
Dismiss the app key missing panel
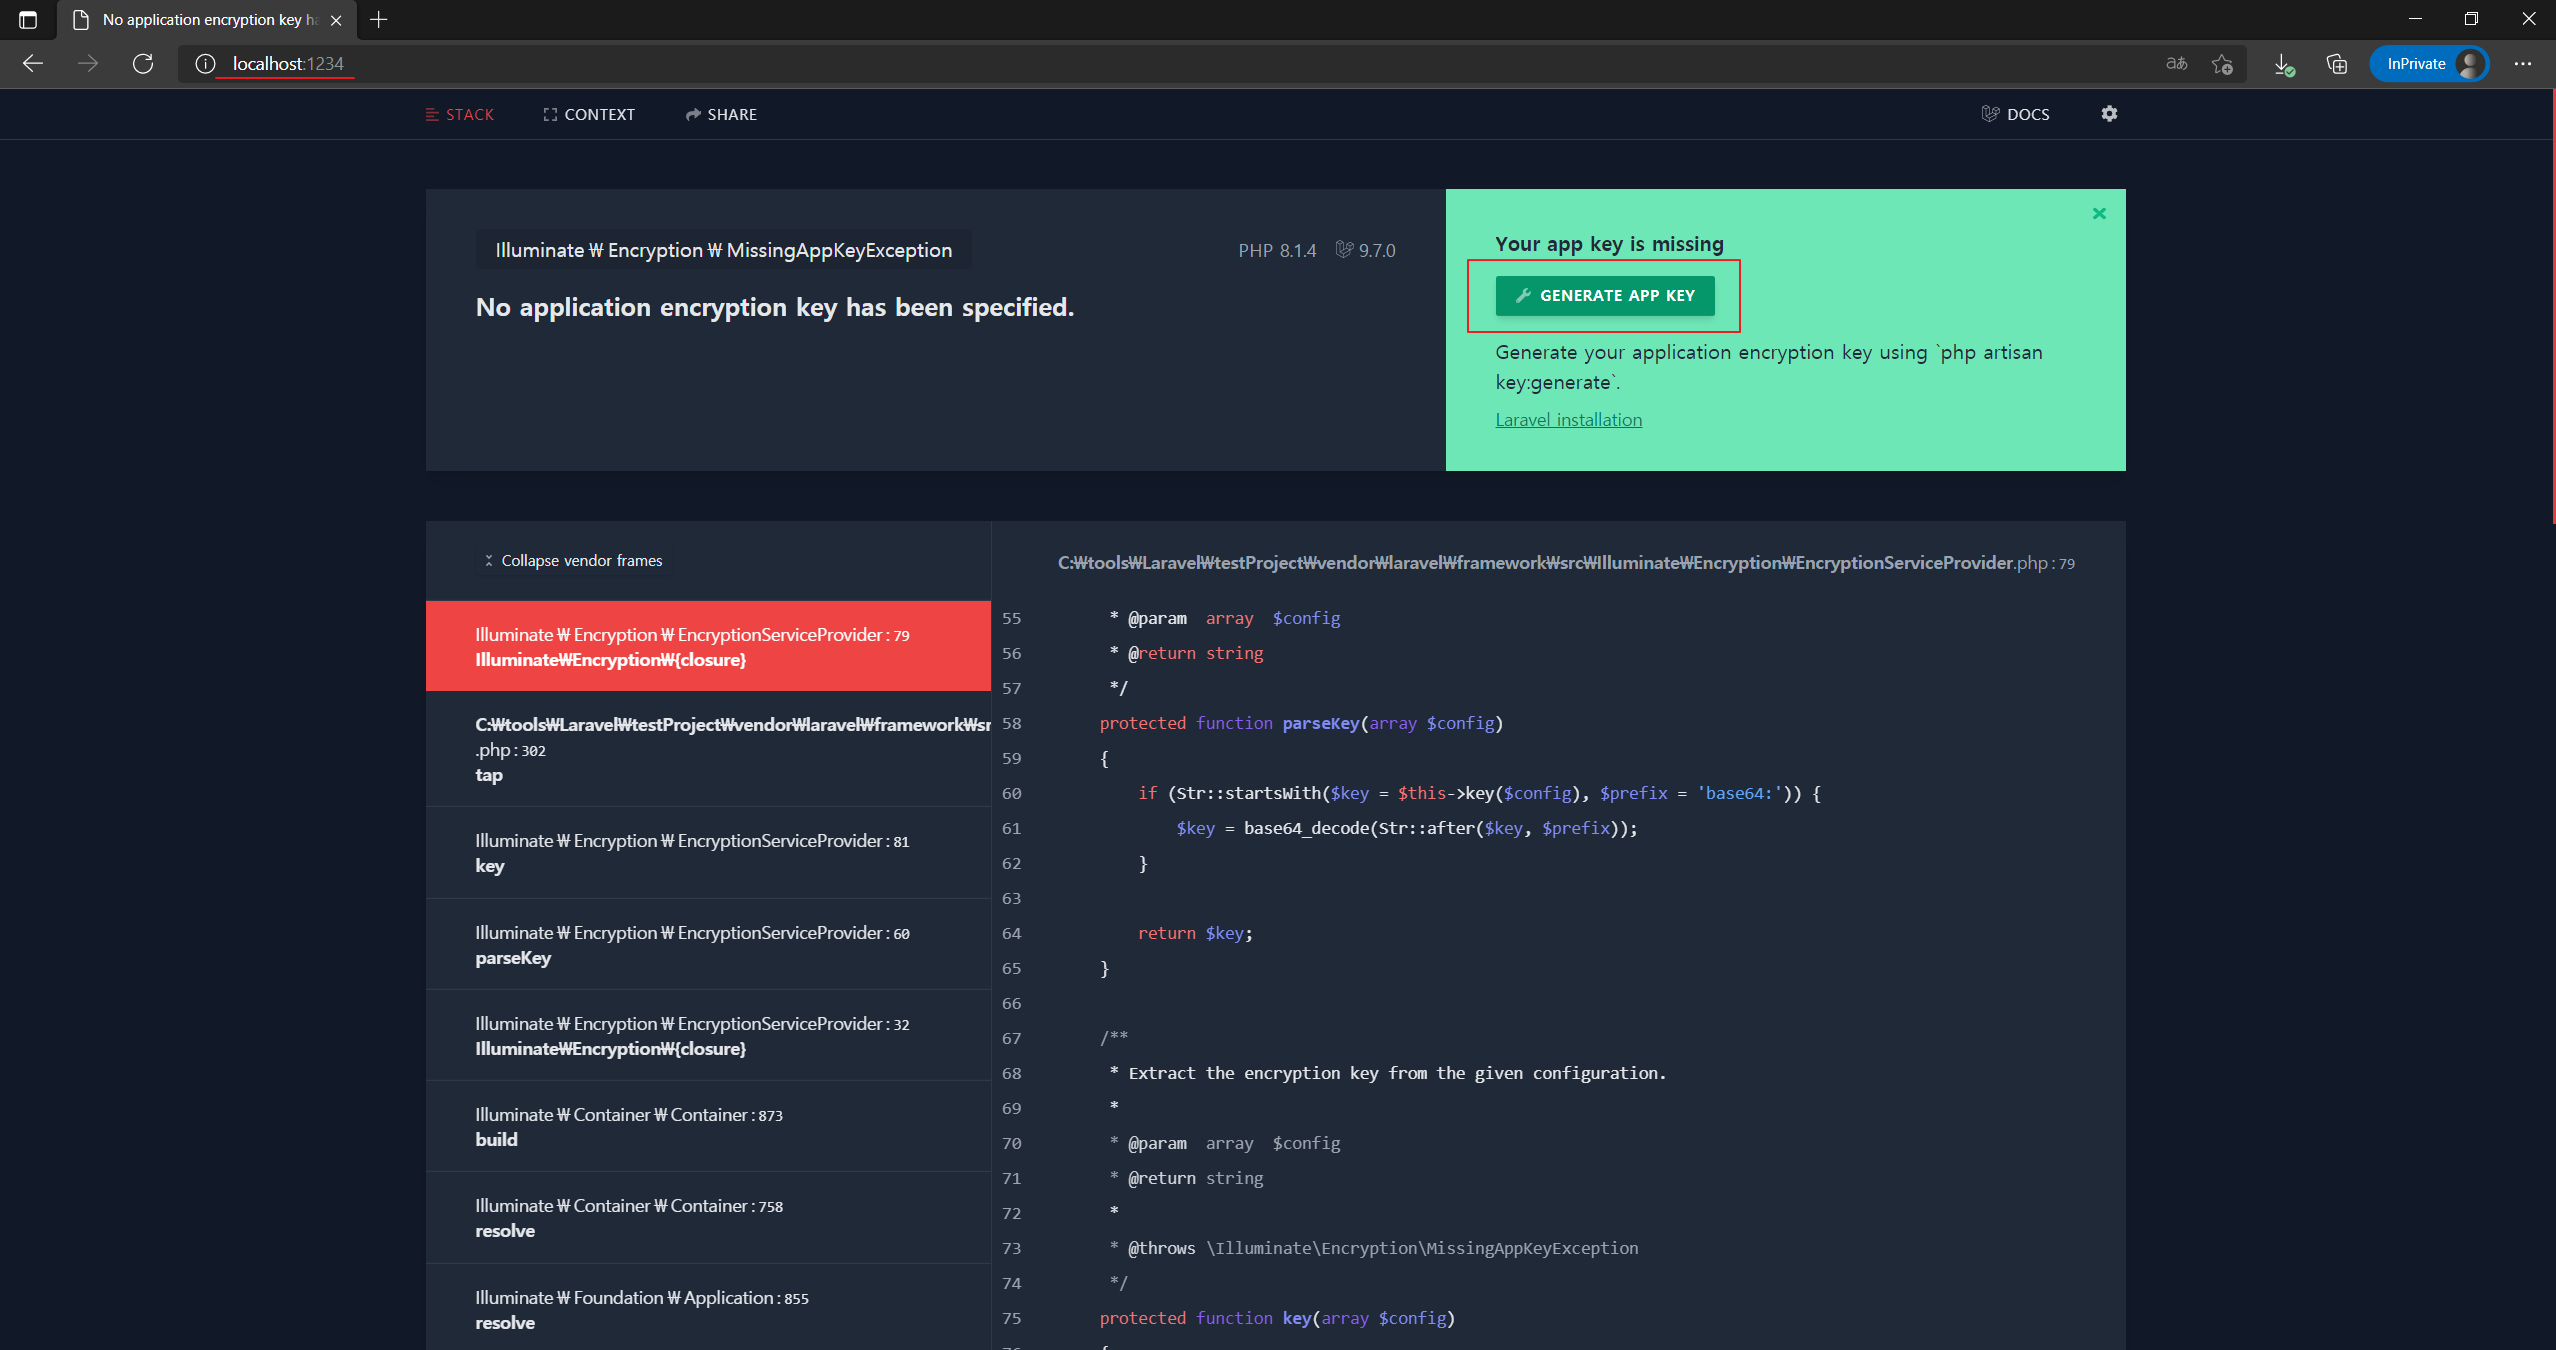[x=2099, y=213]
